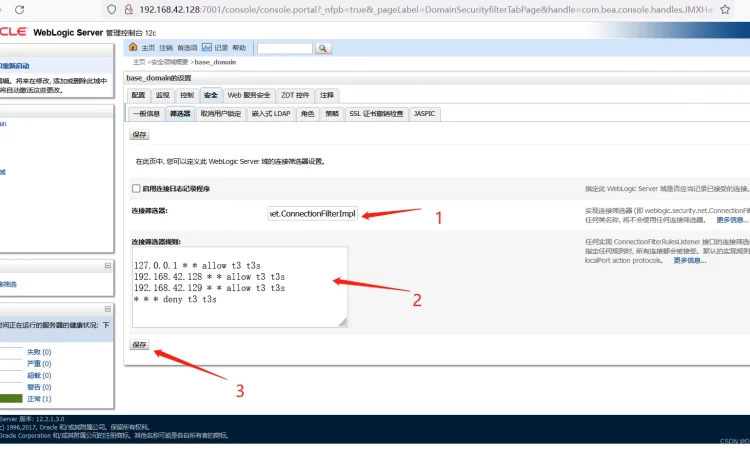Screen dimensions: 750x450
Task: Switch to the 嵌入式 LDAP subtab
Action: (x=271, y=114)
